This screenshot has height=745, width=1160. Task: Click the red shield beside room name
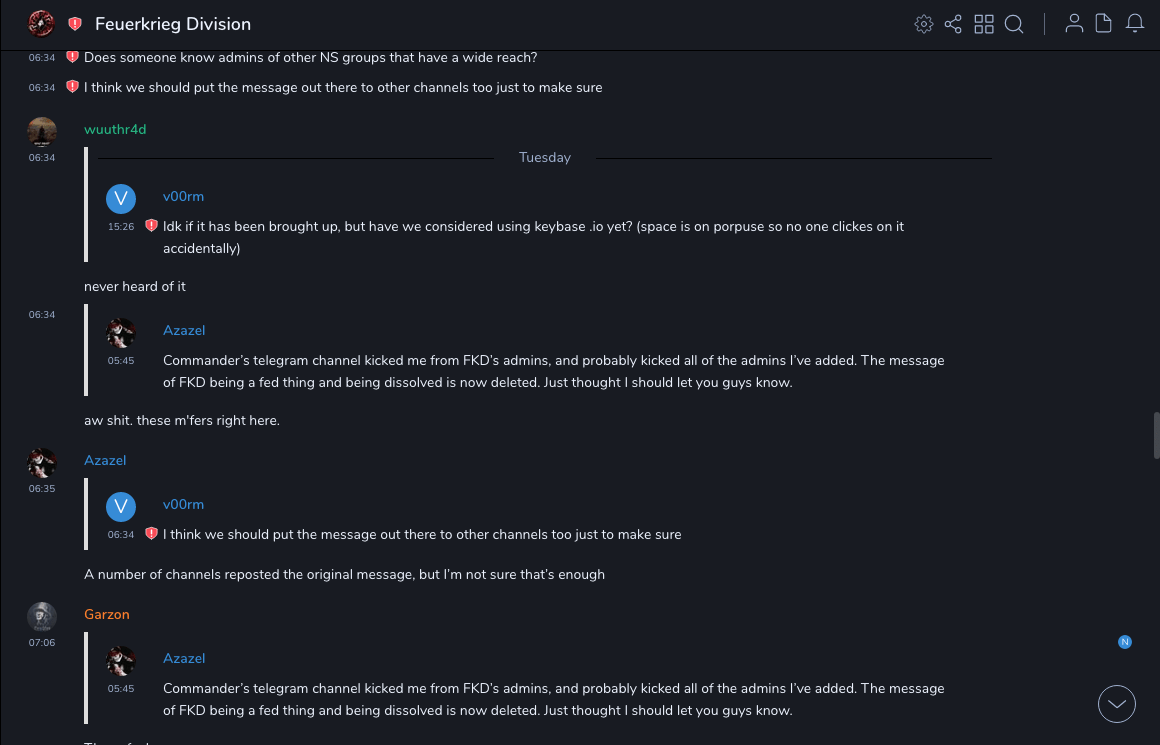pyautogui.click(x=75, y=24)
